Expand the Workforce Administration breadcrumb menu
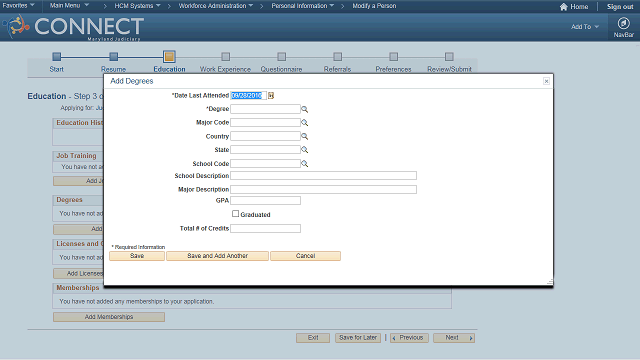The width and height of the screenshot is (640, 360). click(x=216, y=6)
